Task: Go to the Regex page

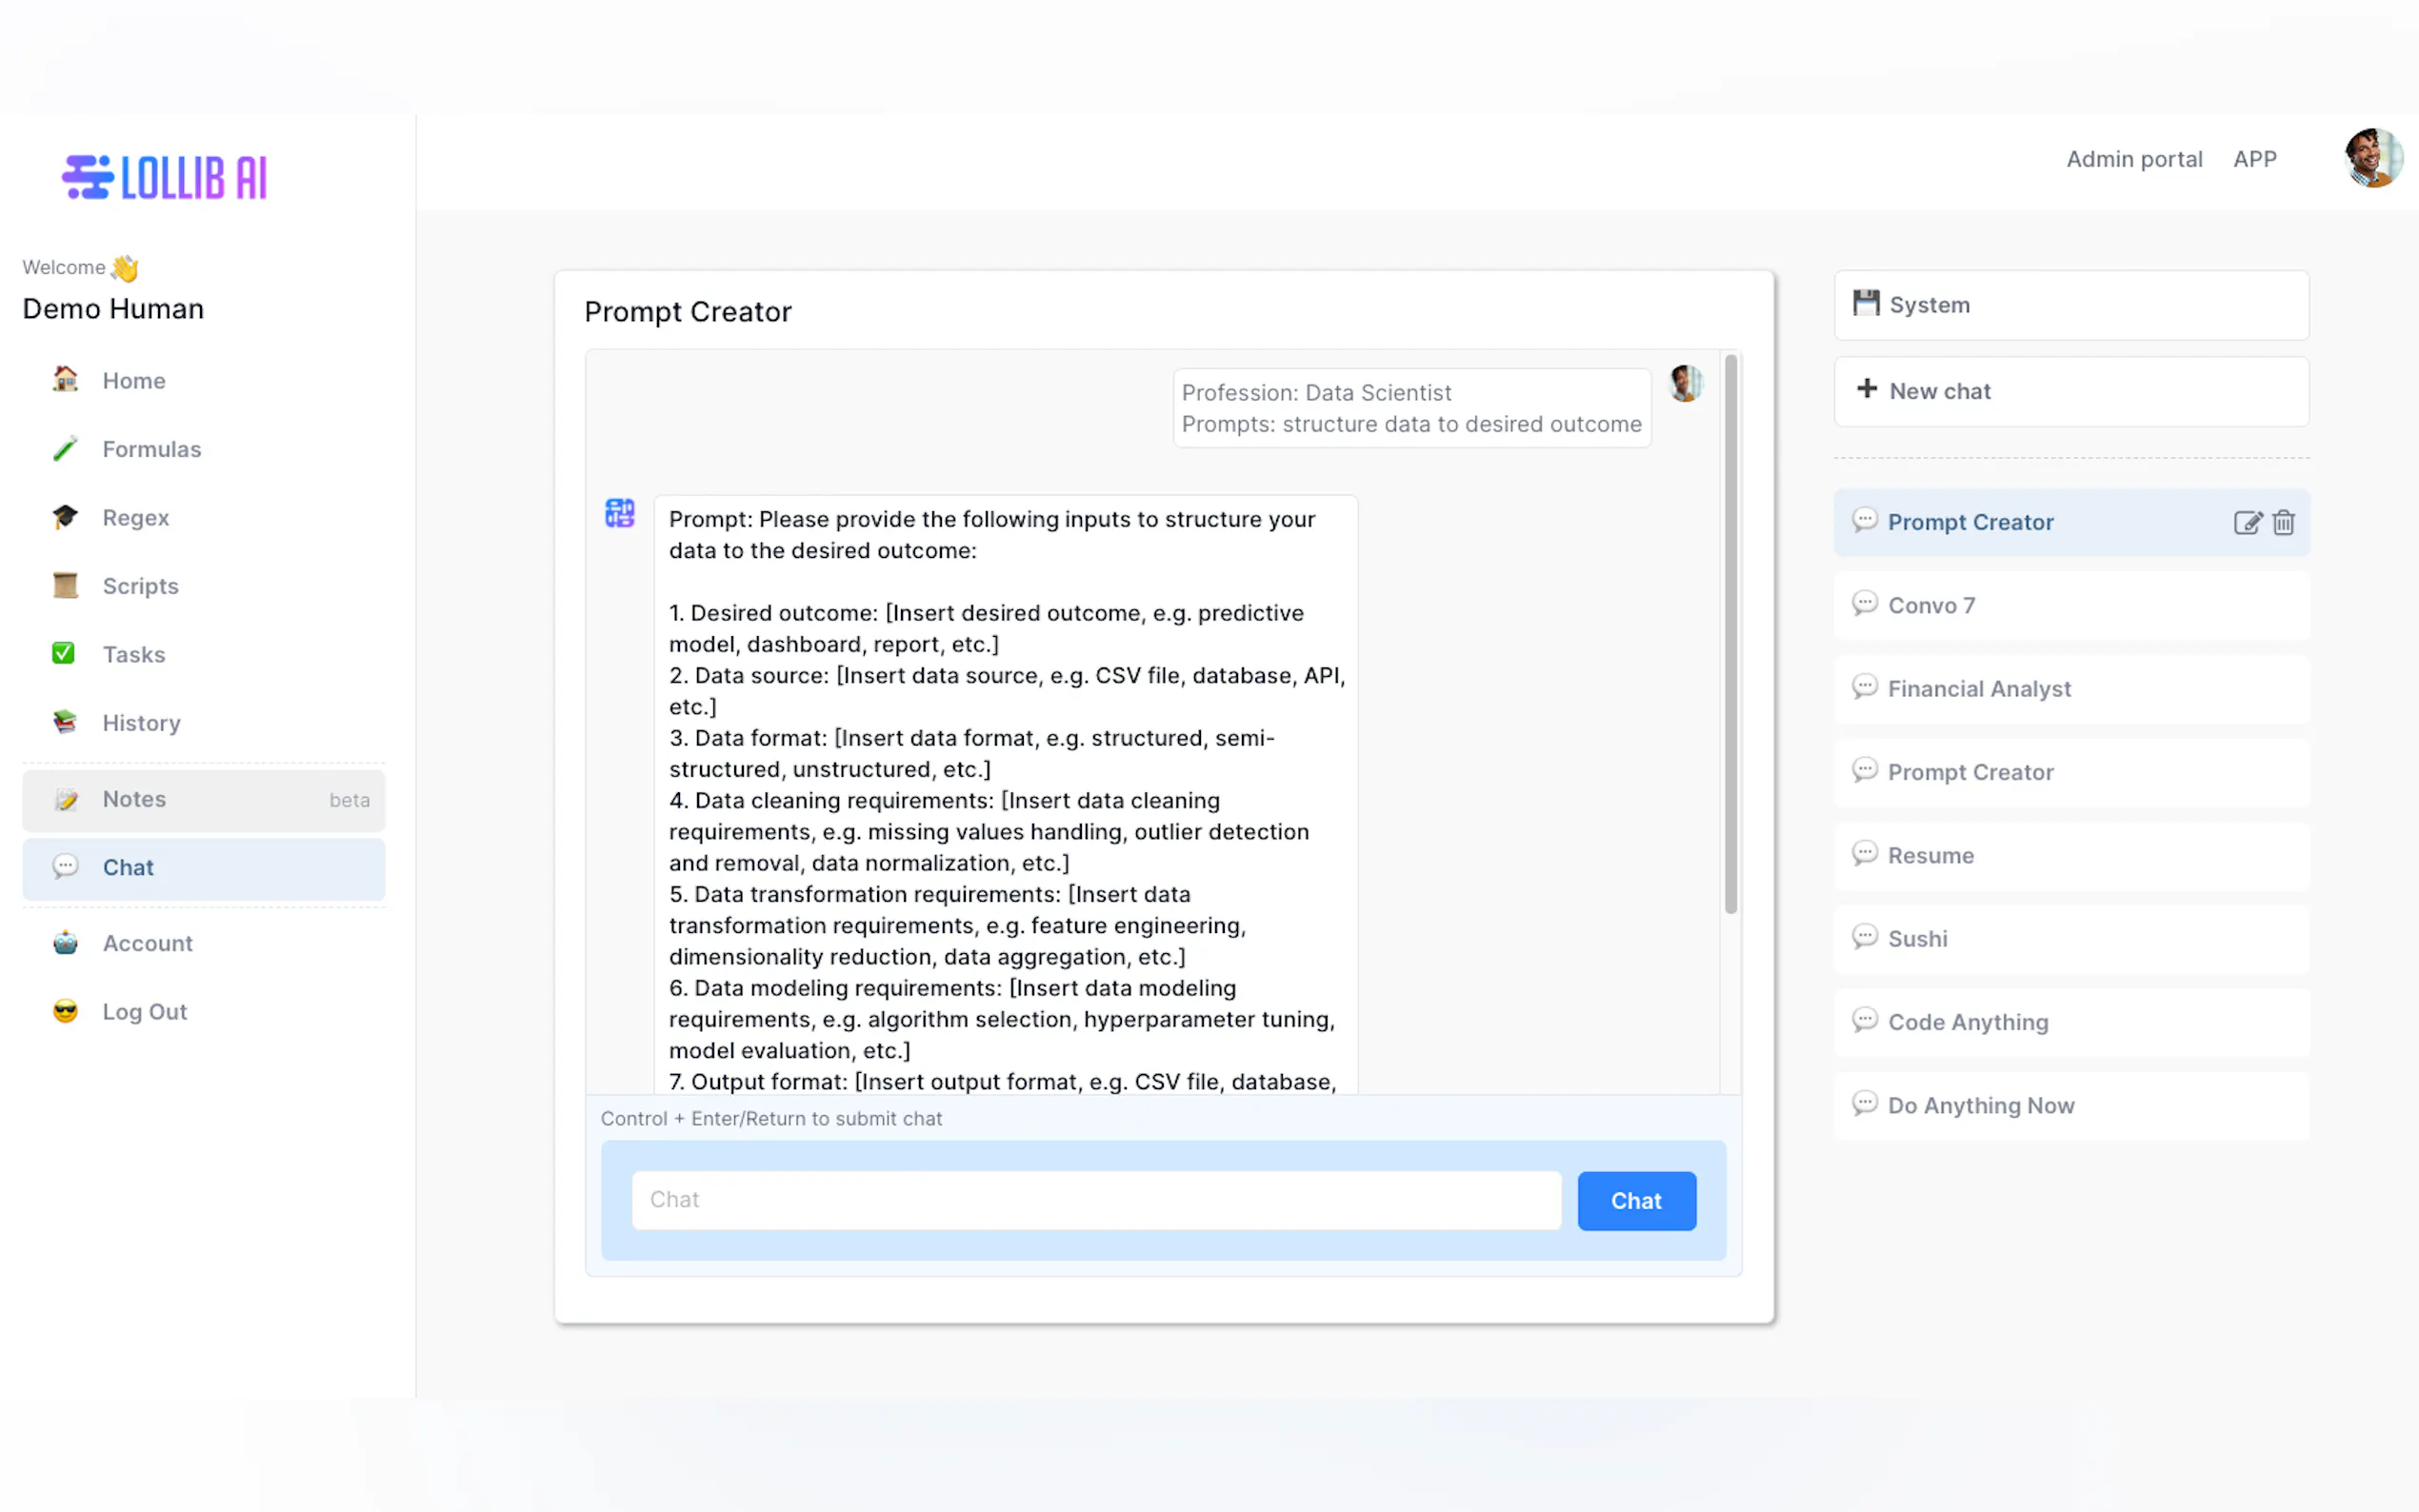Action: (136, 518)
